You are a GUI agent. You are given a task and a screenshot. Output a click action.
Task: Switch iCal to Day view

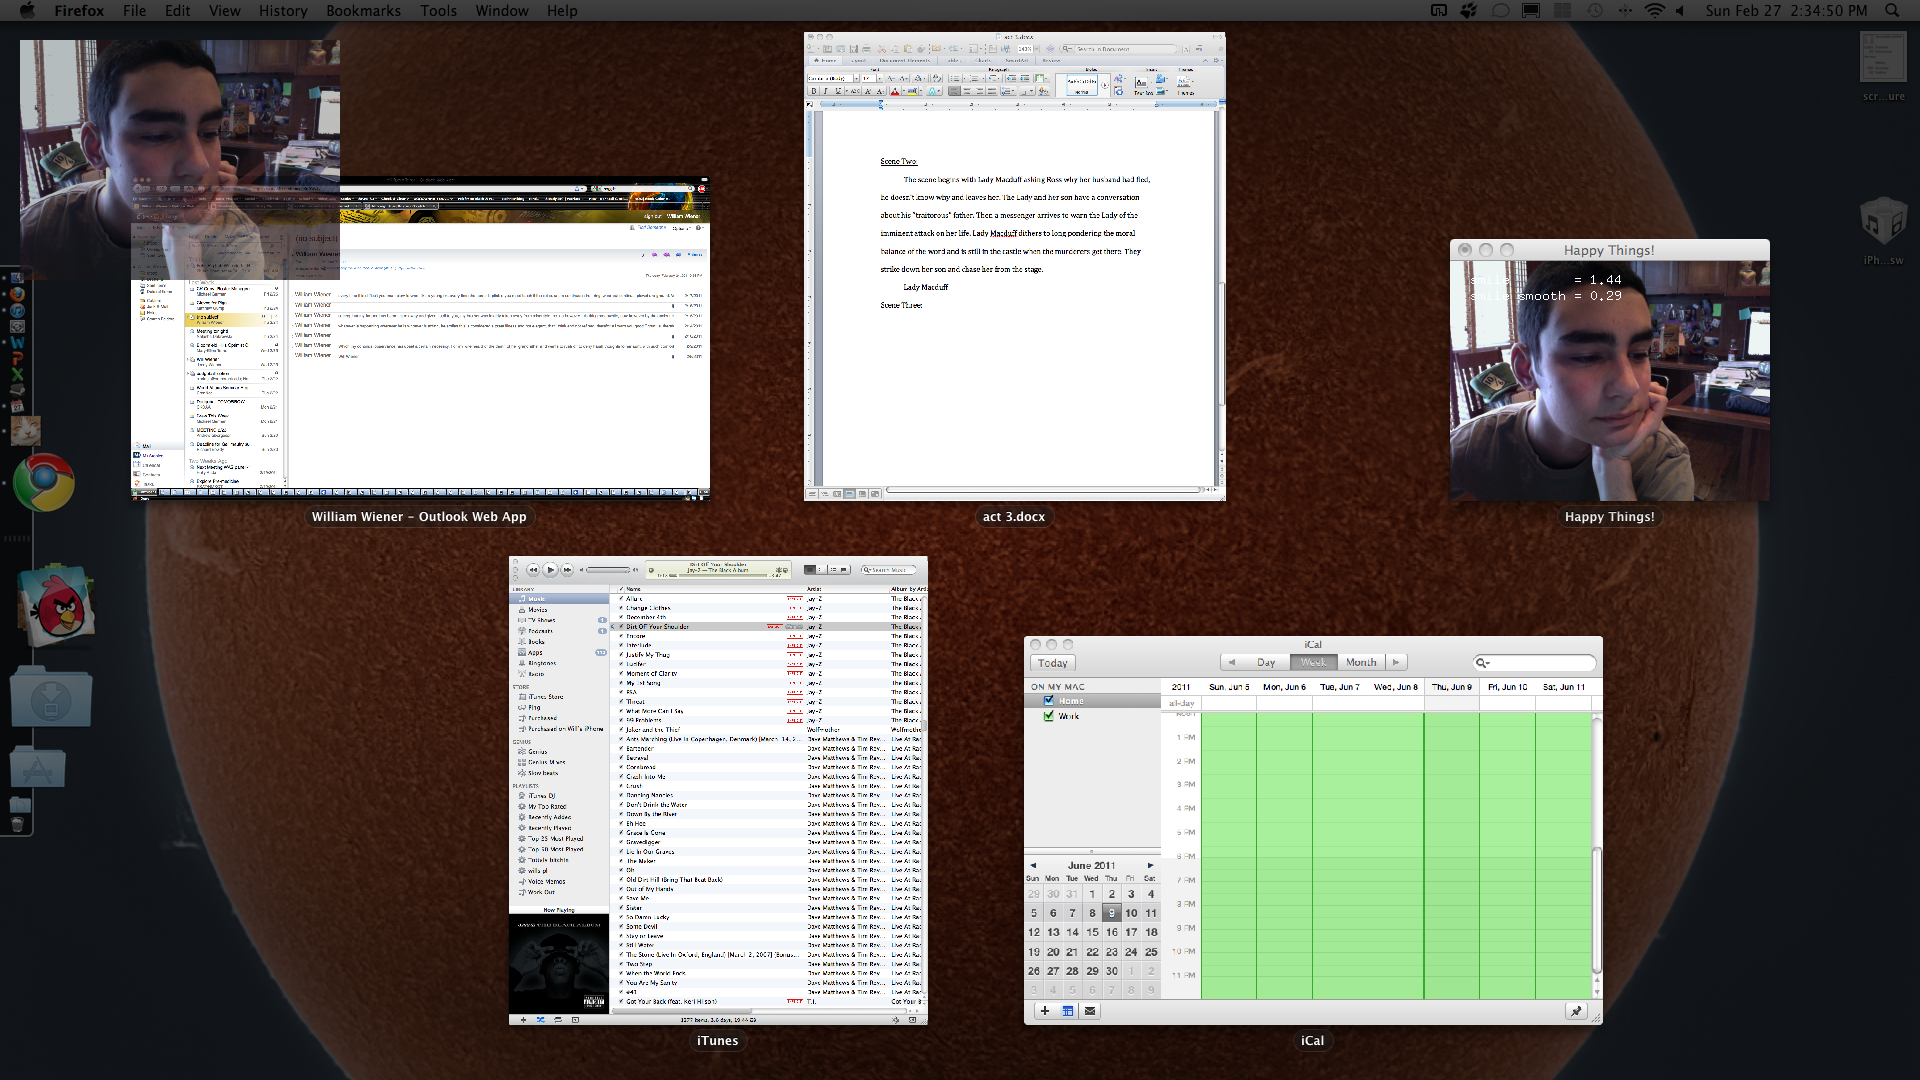pos(1266,662)
